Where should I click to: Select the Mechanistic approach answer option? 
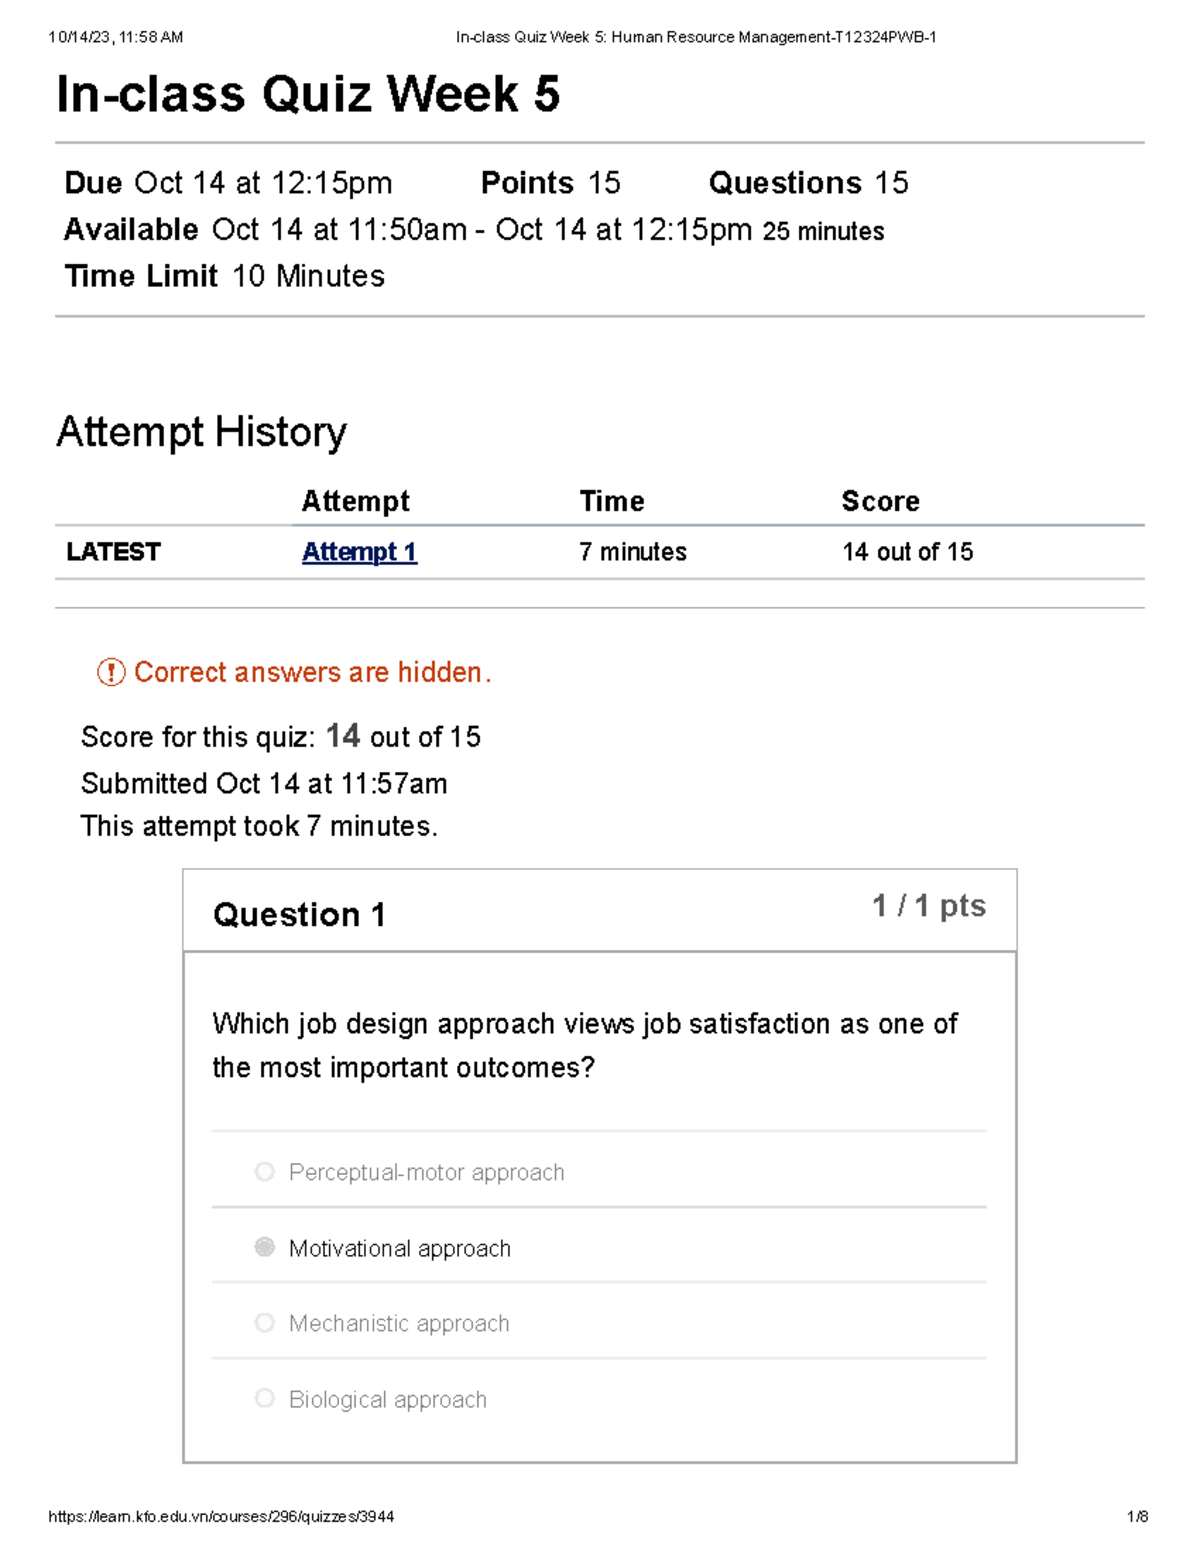(264, 1322)
